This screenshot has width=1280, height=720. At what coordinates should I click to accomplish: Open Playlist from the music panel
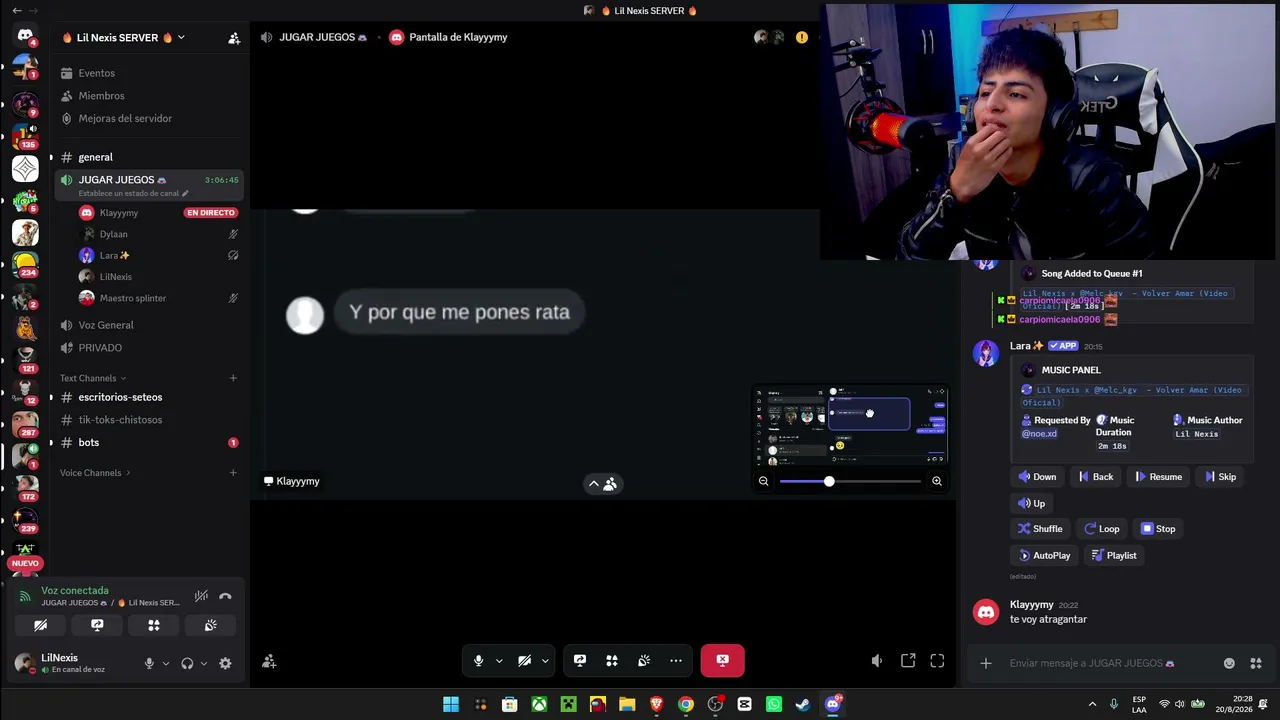[x=1114, y=555]
